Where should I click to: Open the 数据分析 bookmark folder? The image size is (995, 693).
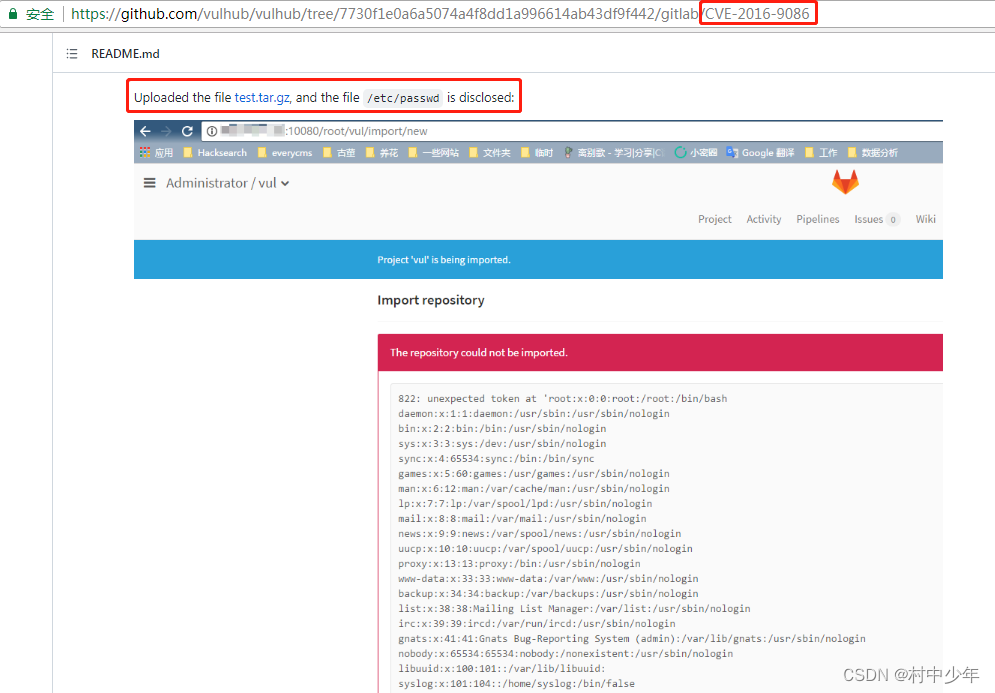873,152
